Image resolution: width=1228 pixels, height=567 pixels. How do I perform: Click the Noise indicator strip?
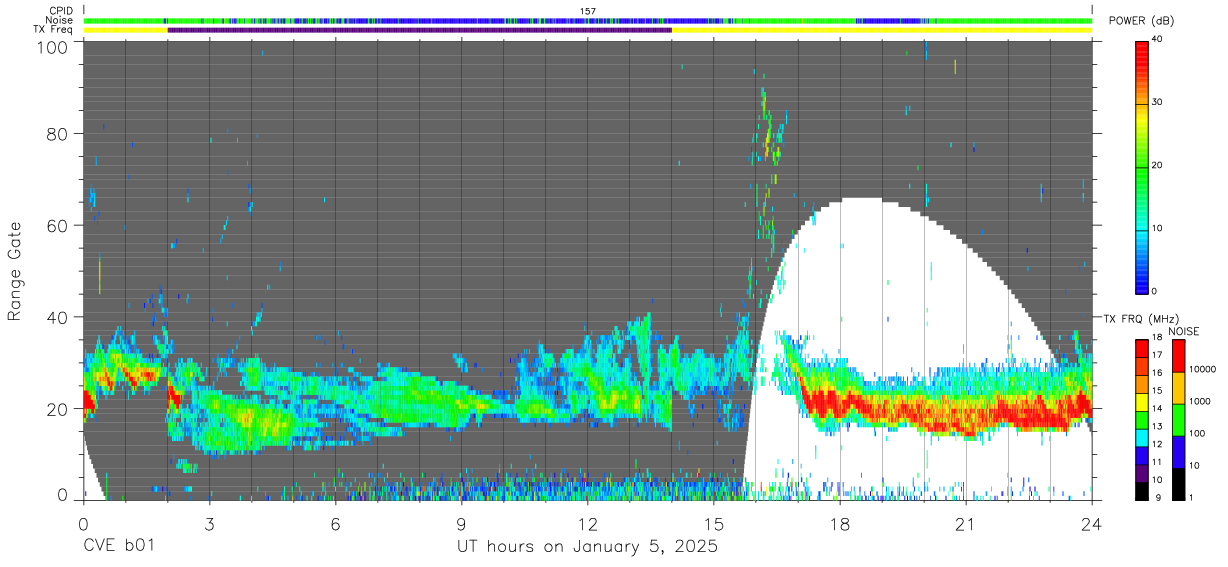(587, 20)
